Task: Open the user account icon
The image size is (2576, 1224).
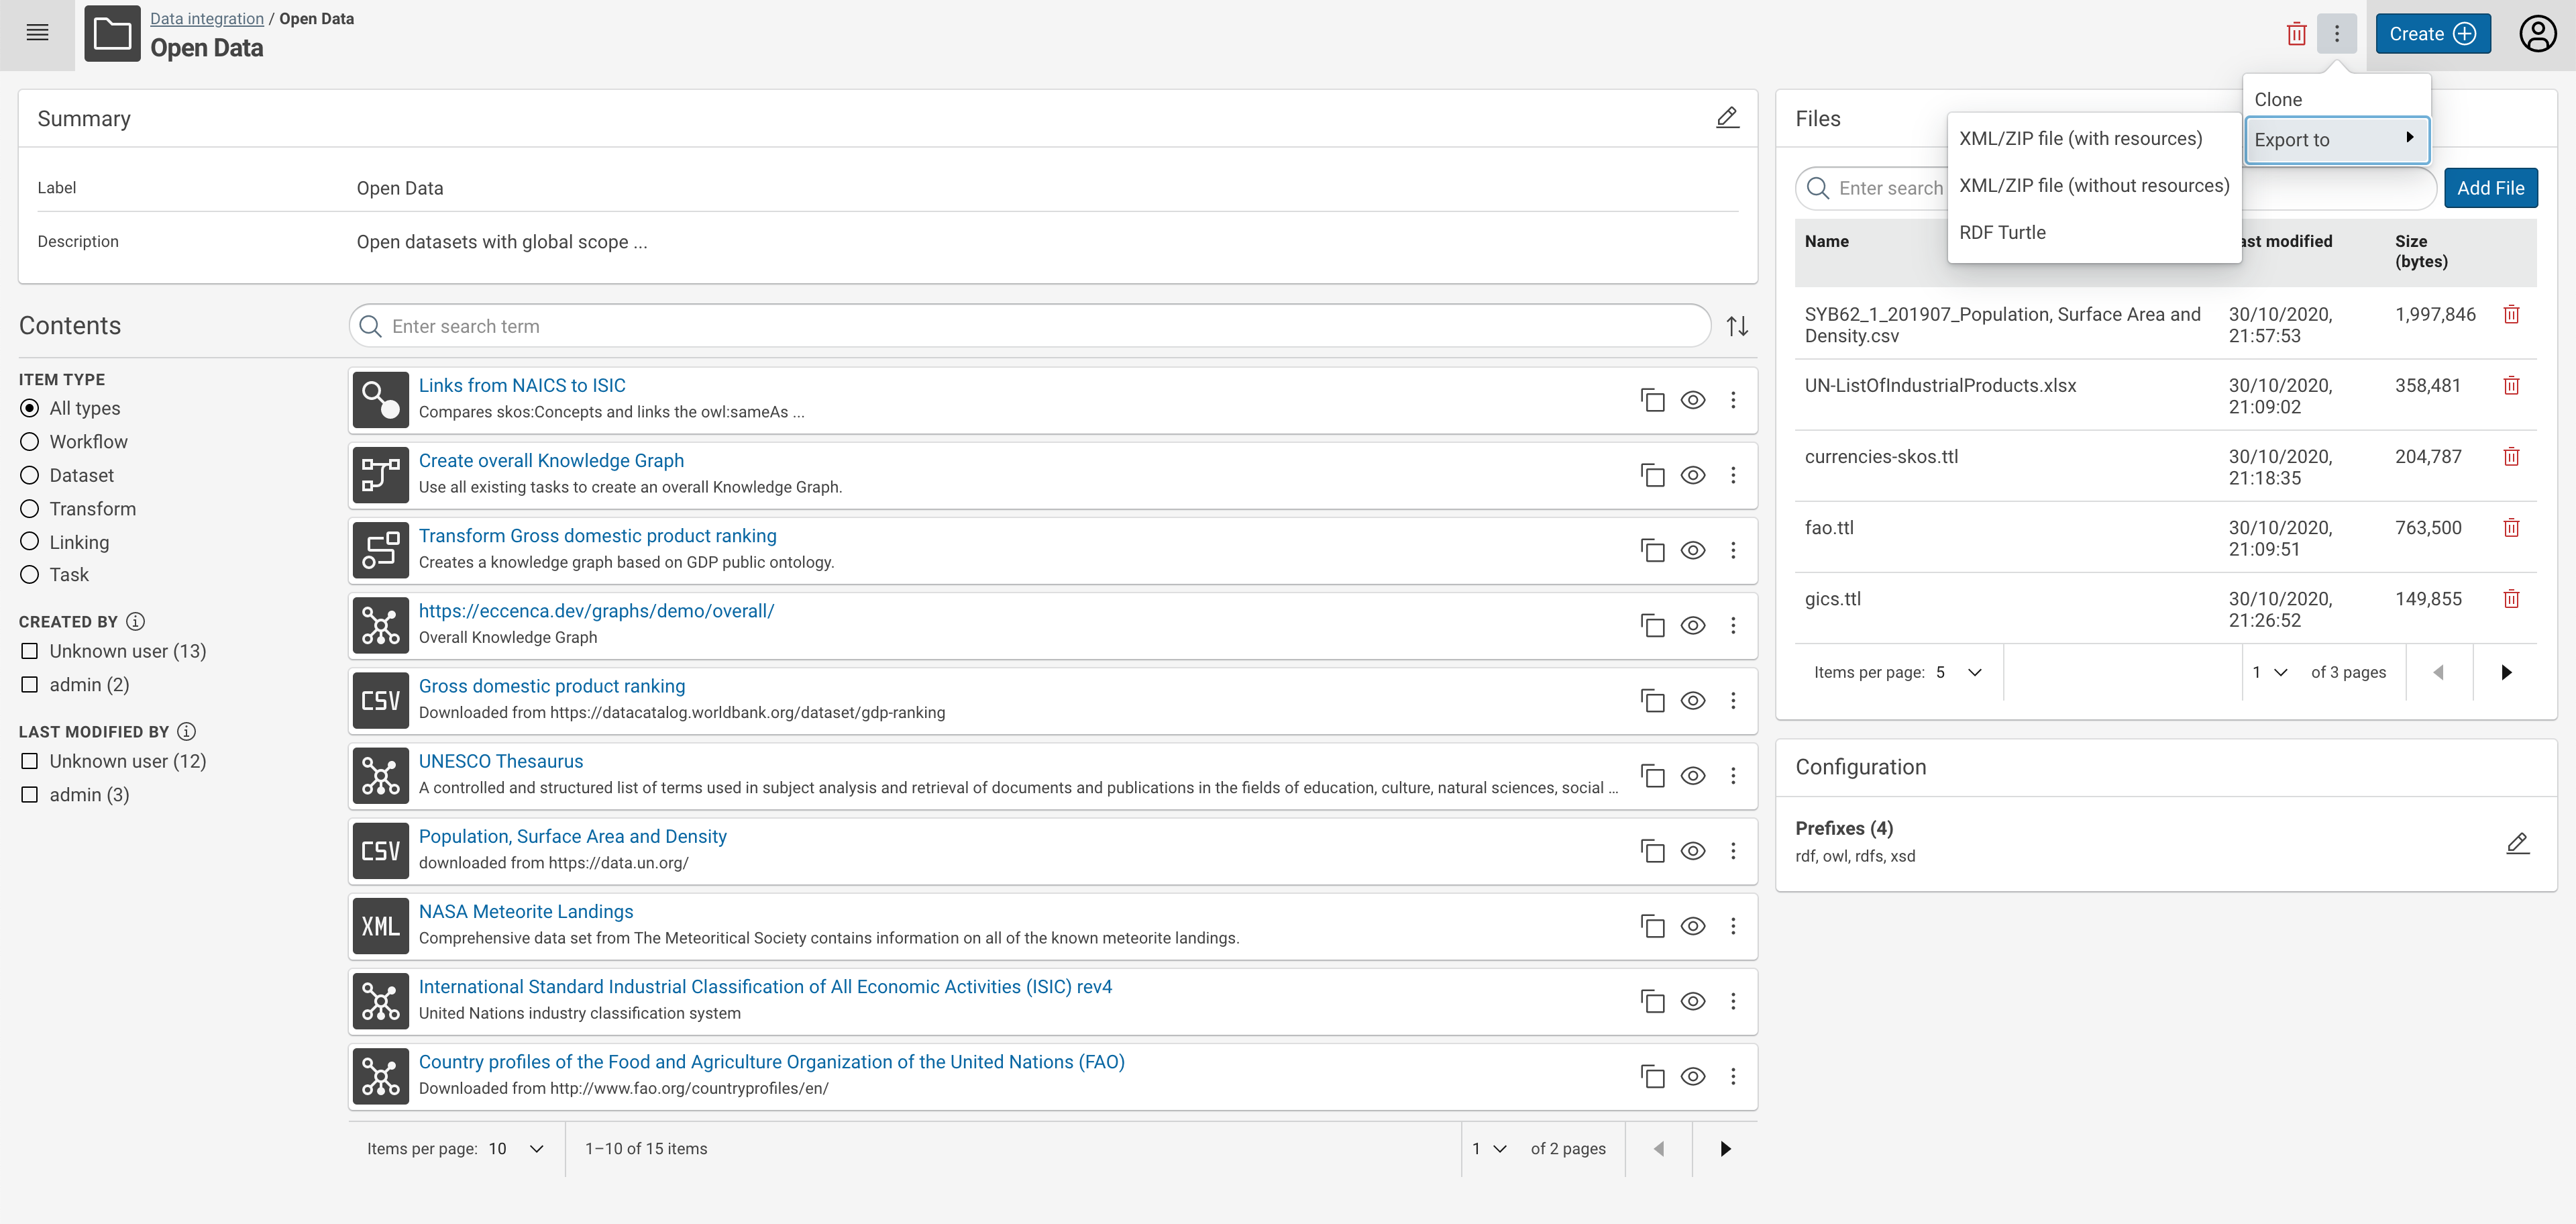Action: click(2537, 34)
